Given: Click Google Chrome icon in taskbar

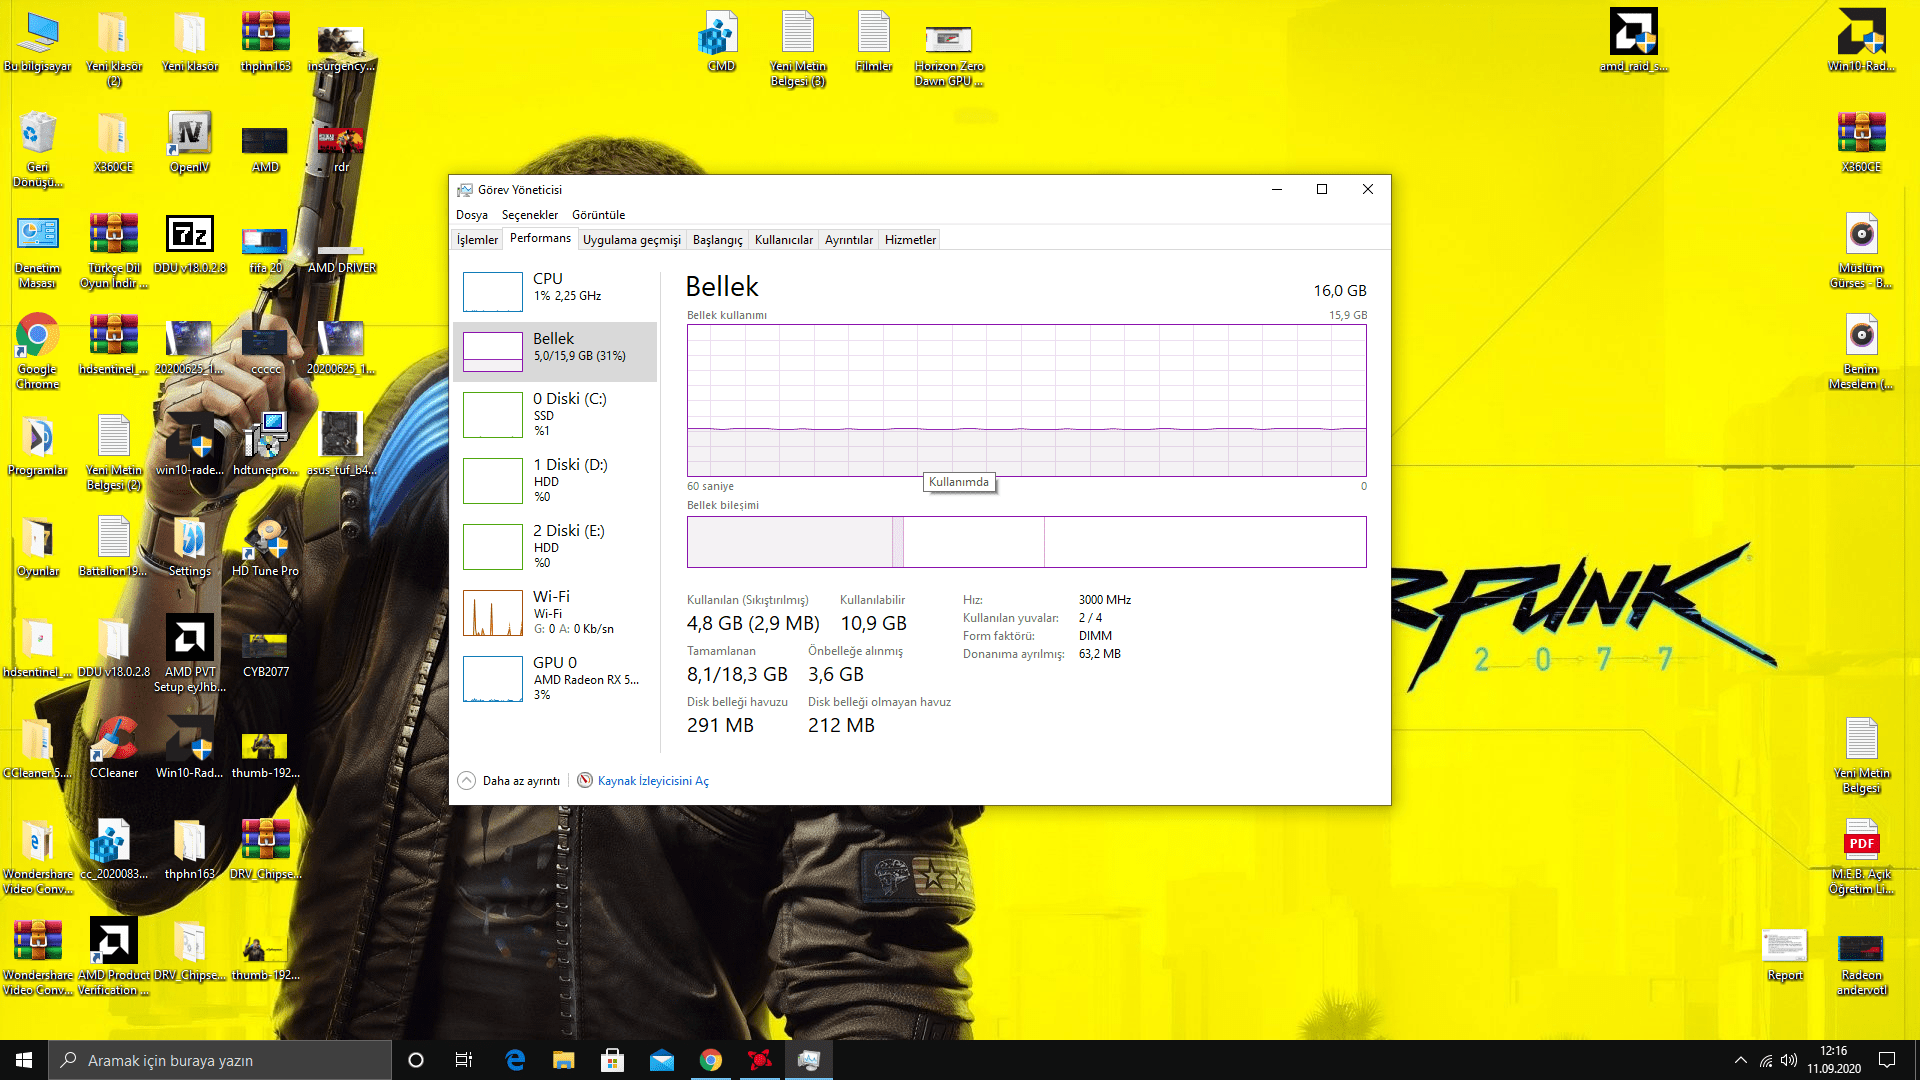Looking at the screenshot, I should pos(711,1060).
